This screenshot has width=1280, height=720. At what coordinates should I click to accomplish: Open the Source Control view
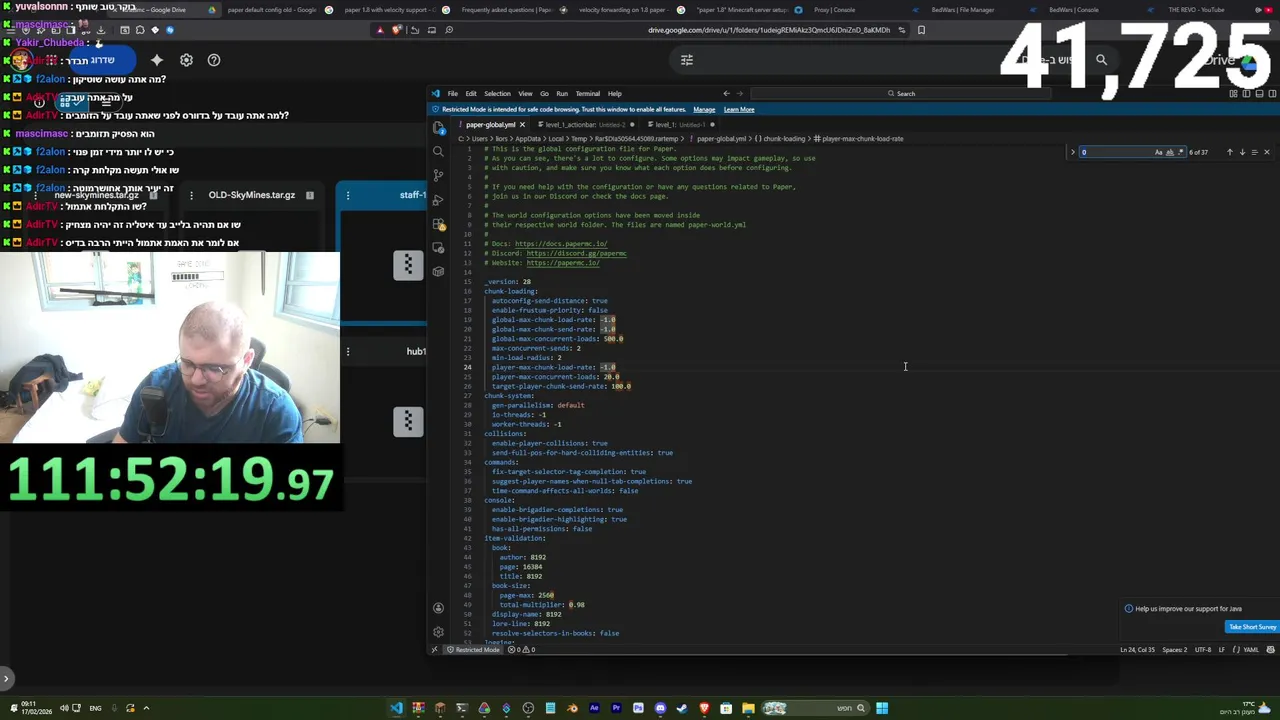click(x=438, y=175)
